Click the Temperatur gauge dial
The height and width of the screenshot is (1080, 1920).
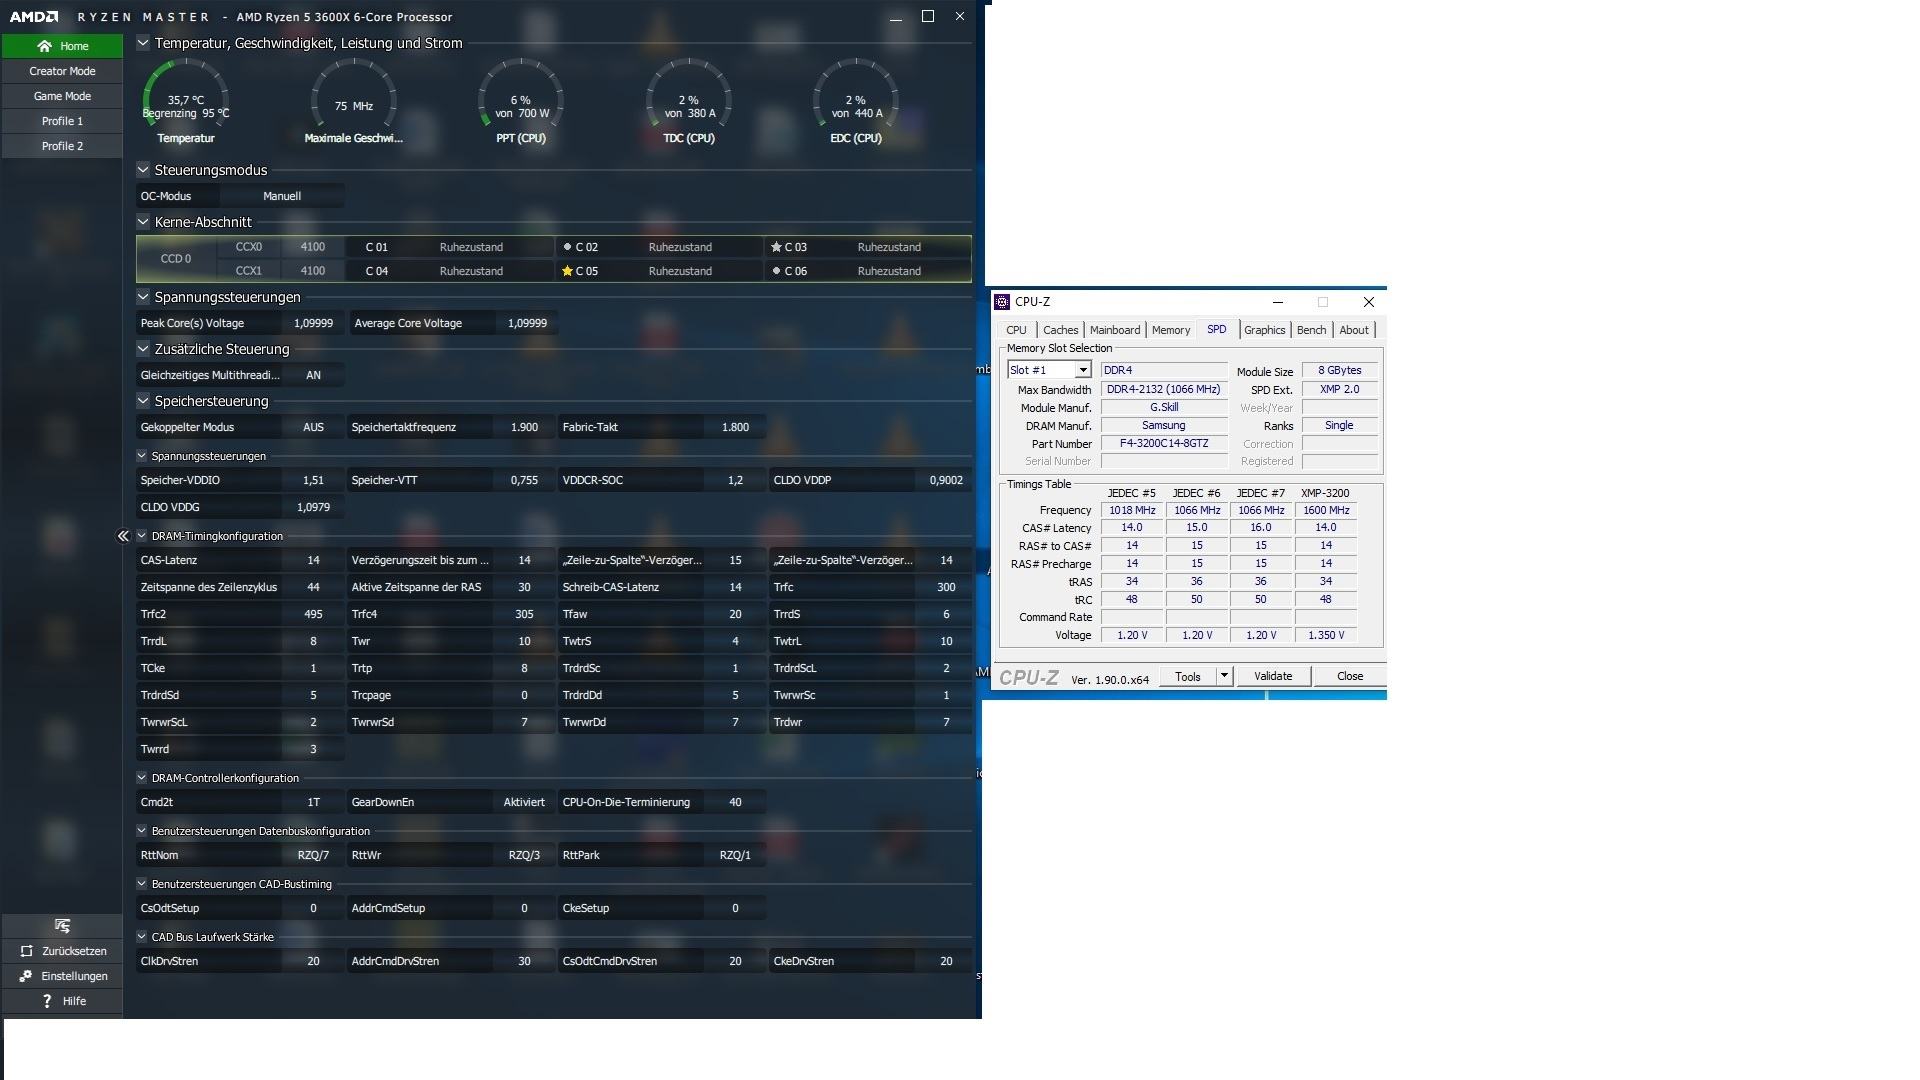click(186, 100)
